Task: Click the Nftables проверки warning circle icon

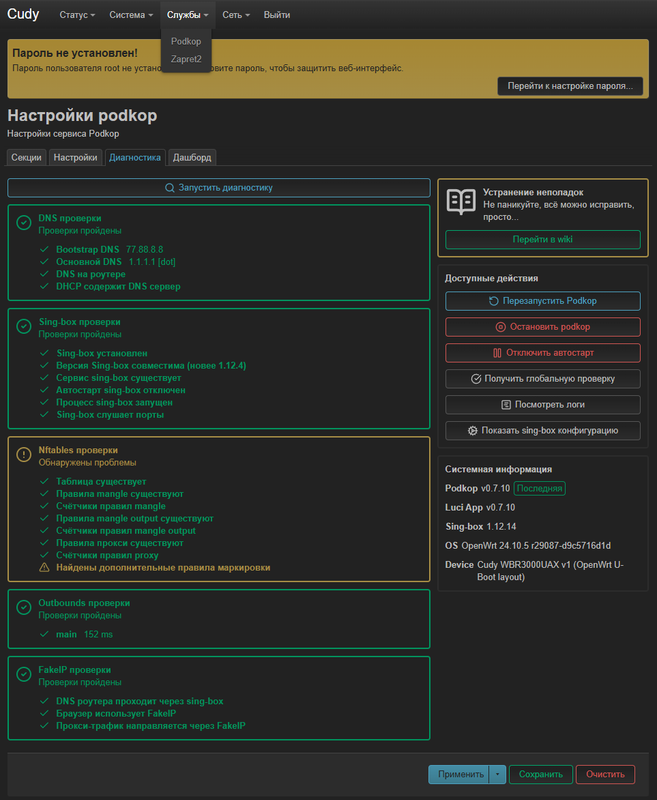Action: [x=23, y=455]
